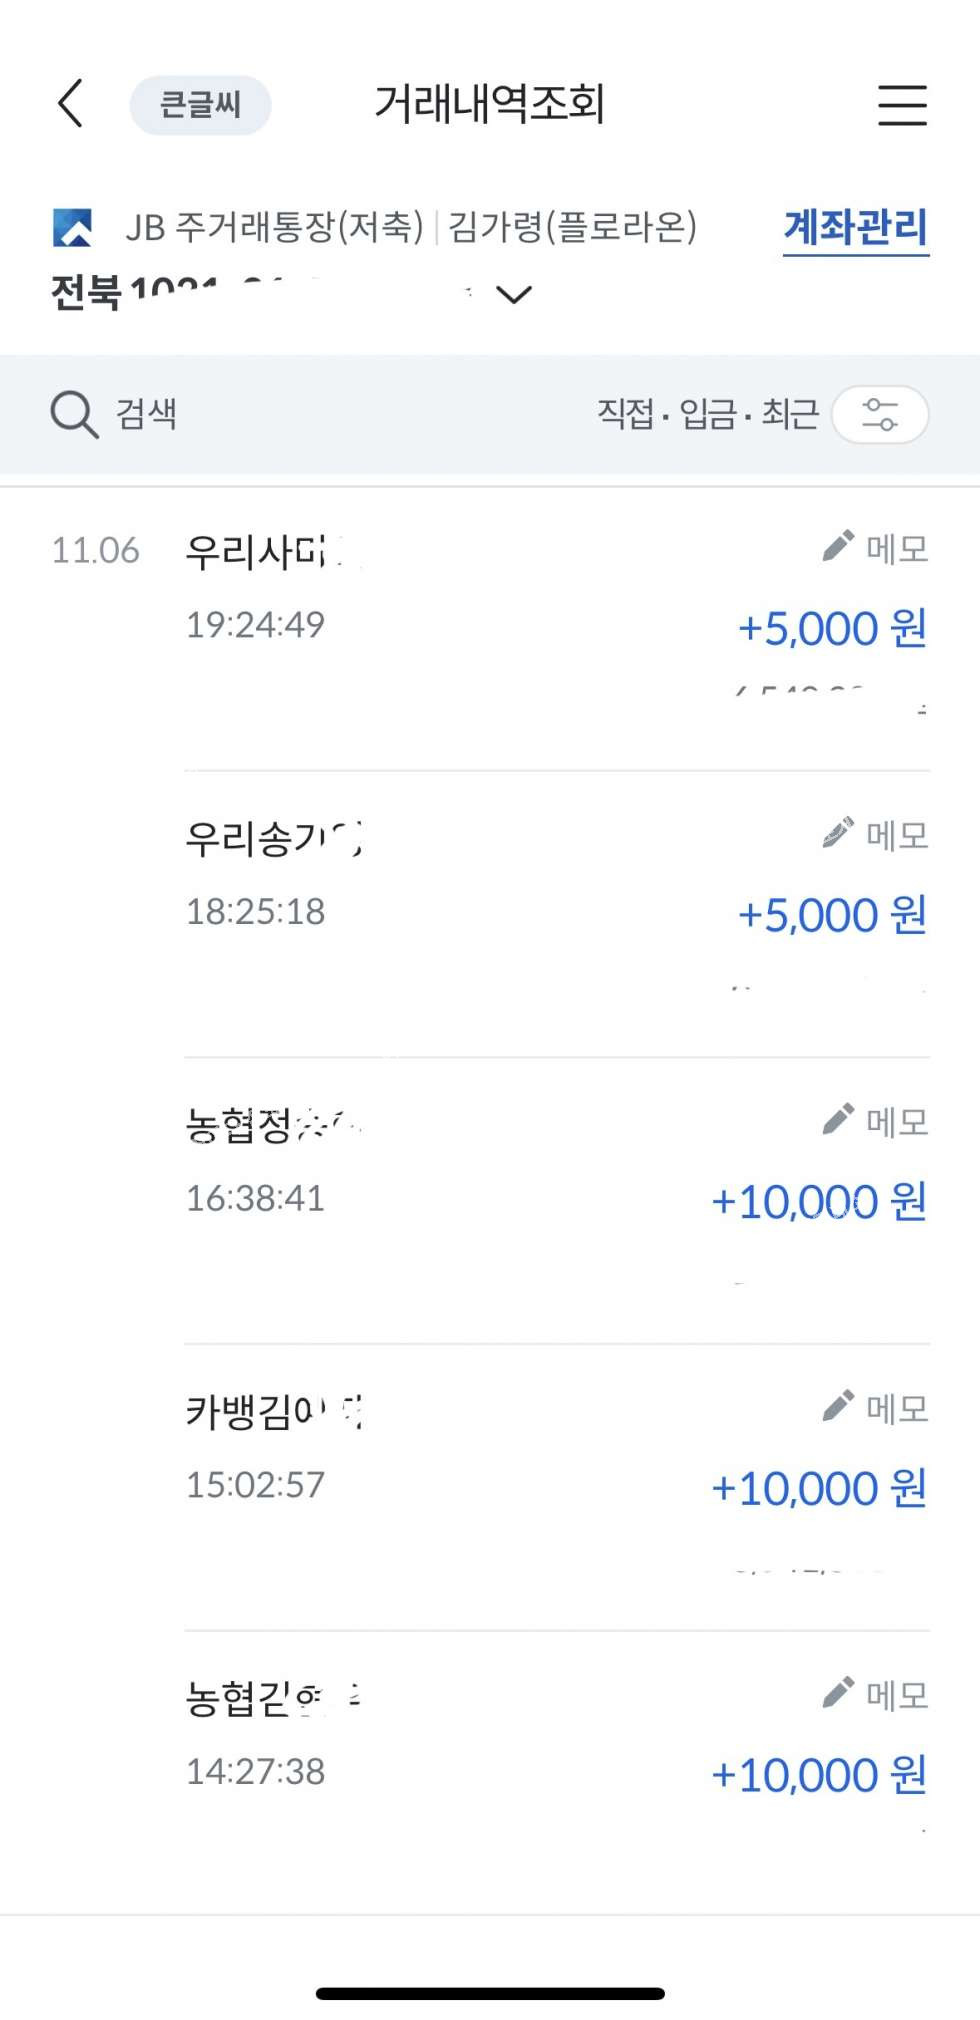The image size is (980, 2020).
Task: Expand the account number dropdown chevron
Action: (514, 294)
